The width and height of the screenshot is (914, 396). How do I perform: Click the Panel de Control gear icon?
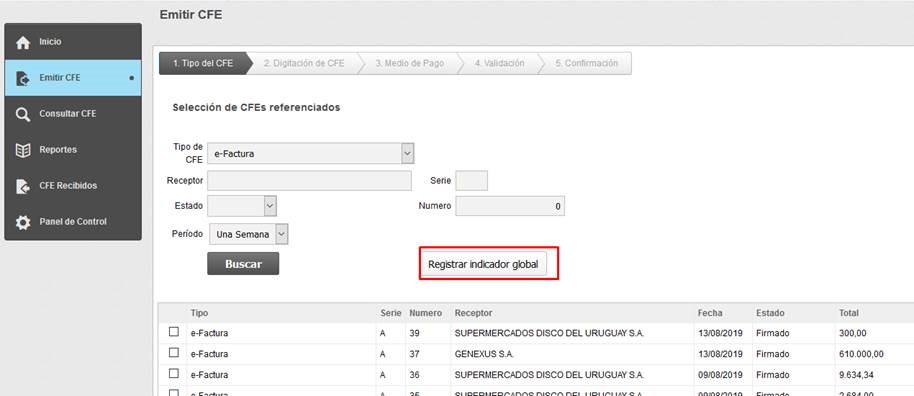pyautogui.click(x=23, y=222)
